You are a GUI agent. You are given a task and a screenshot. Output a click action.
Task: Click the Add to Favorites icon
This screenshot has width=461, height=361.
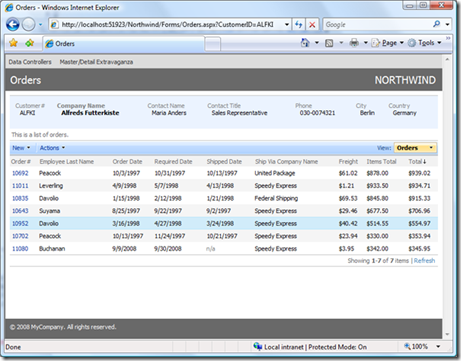click(30, 43)
